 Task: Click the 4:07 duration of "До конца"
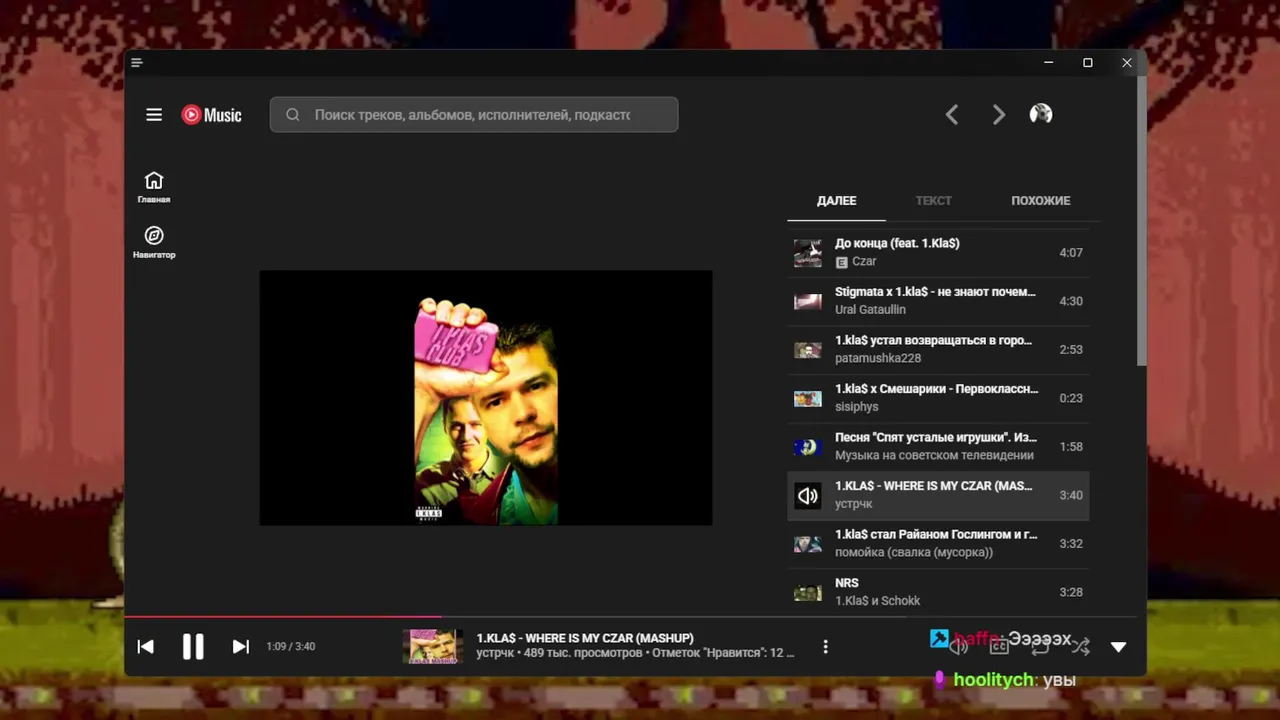click(1071, 253)
